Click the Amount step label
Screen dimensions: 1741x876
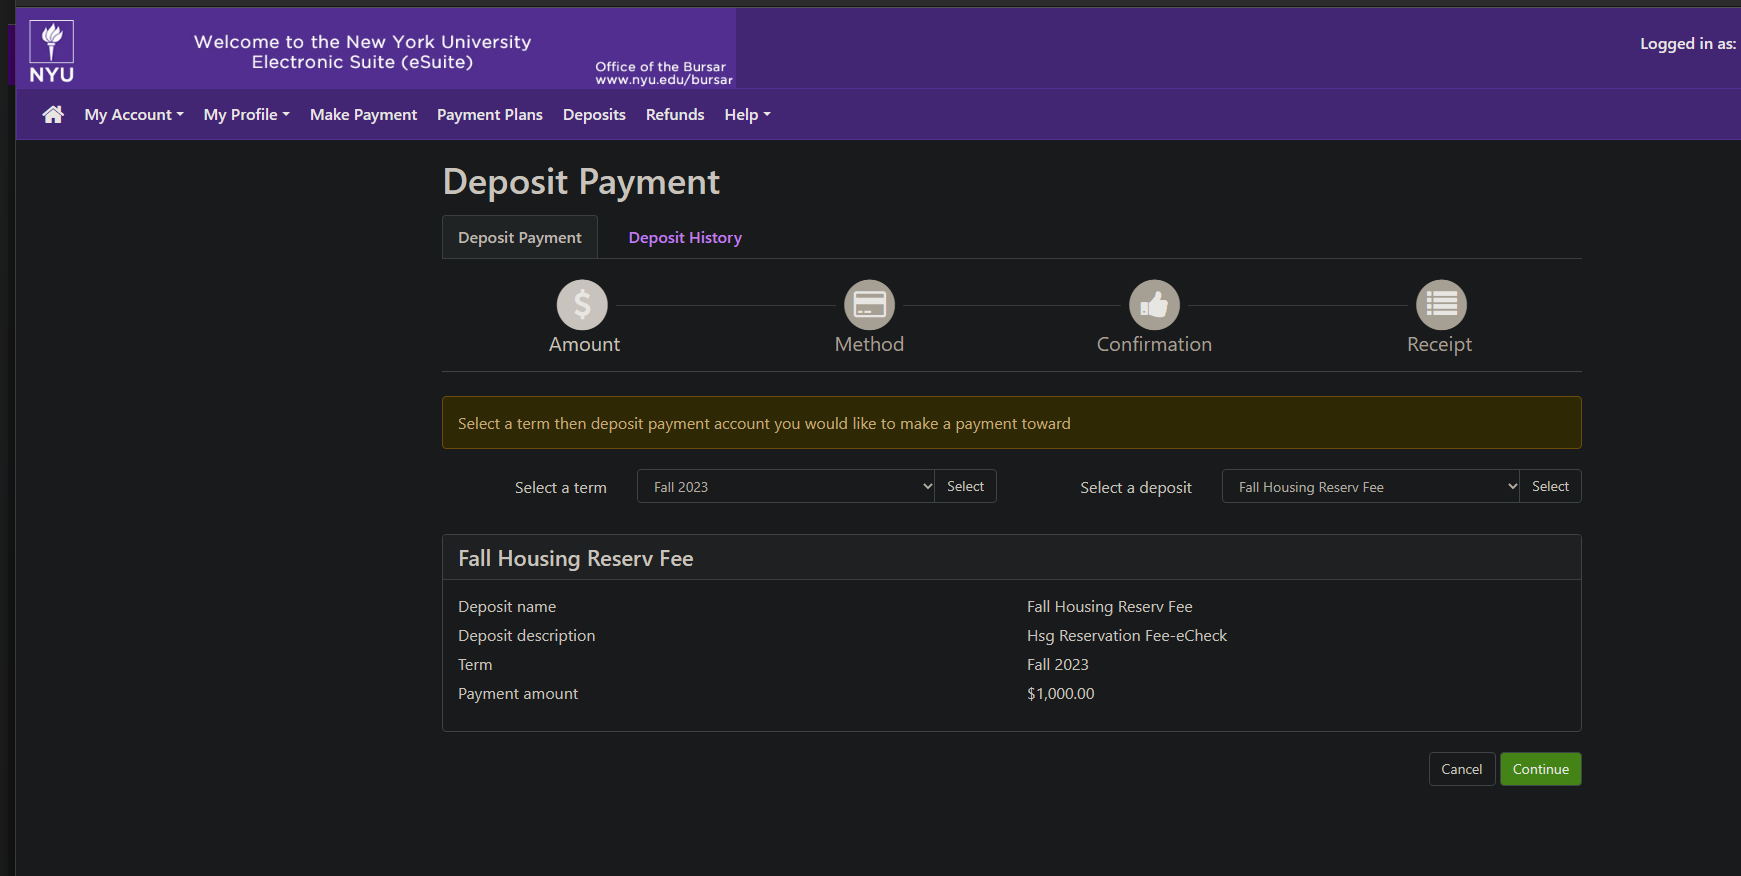pyautogui.click(x=584, y=345)
